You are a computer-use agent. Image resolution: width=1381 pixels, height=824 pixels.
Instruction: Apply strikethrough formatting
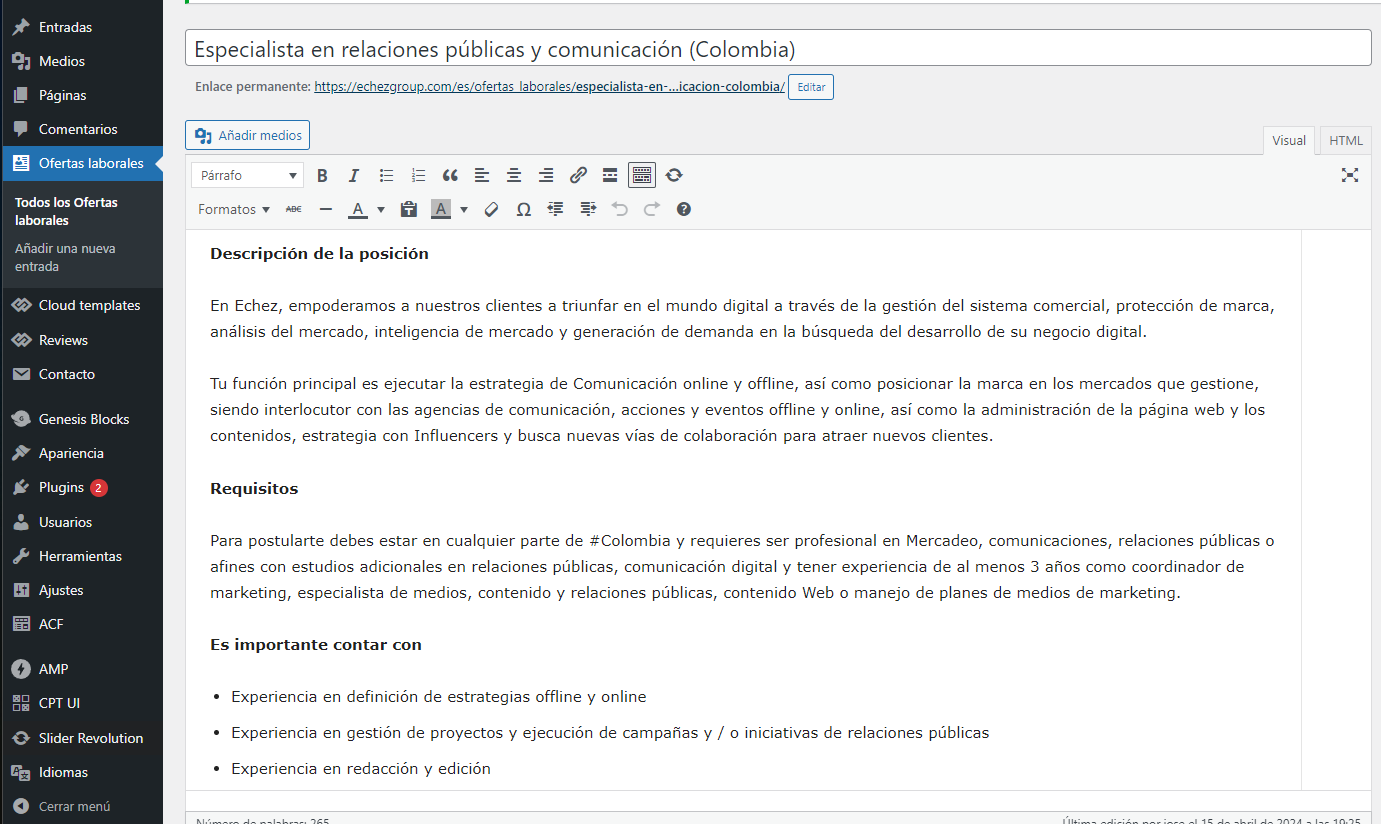294,209
